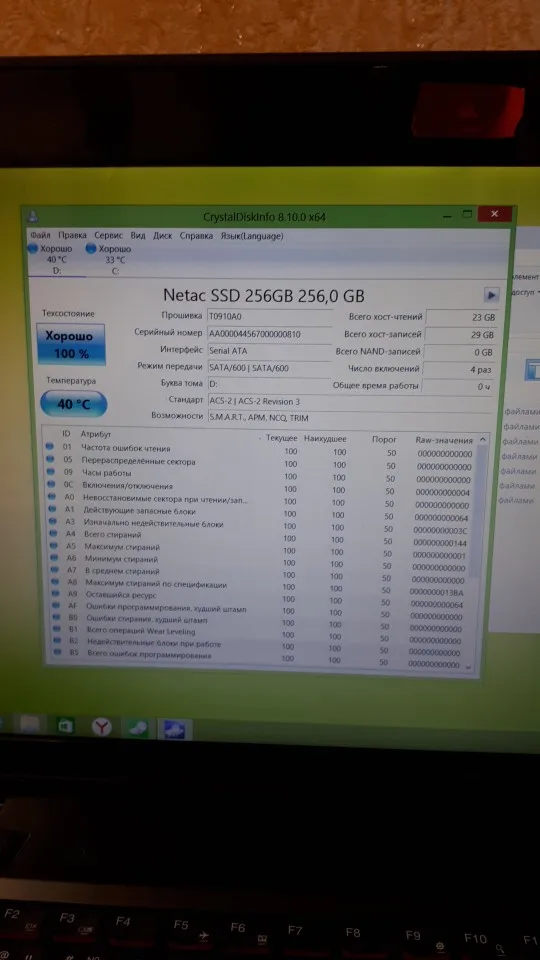The width and height of the screenshot is (540, 960).
Task: Open the Правка menu
Action: pyautogui.click(x=72, y=236)
